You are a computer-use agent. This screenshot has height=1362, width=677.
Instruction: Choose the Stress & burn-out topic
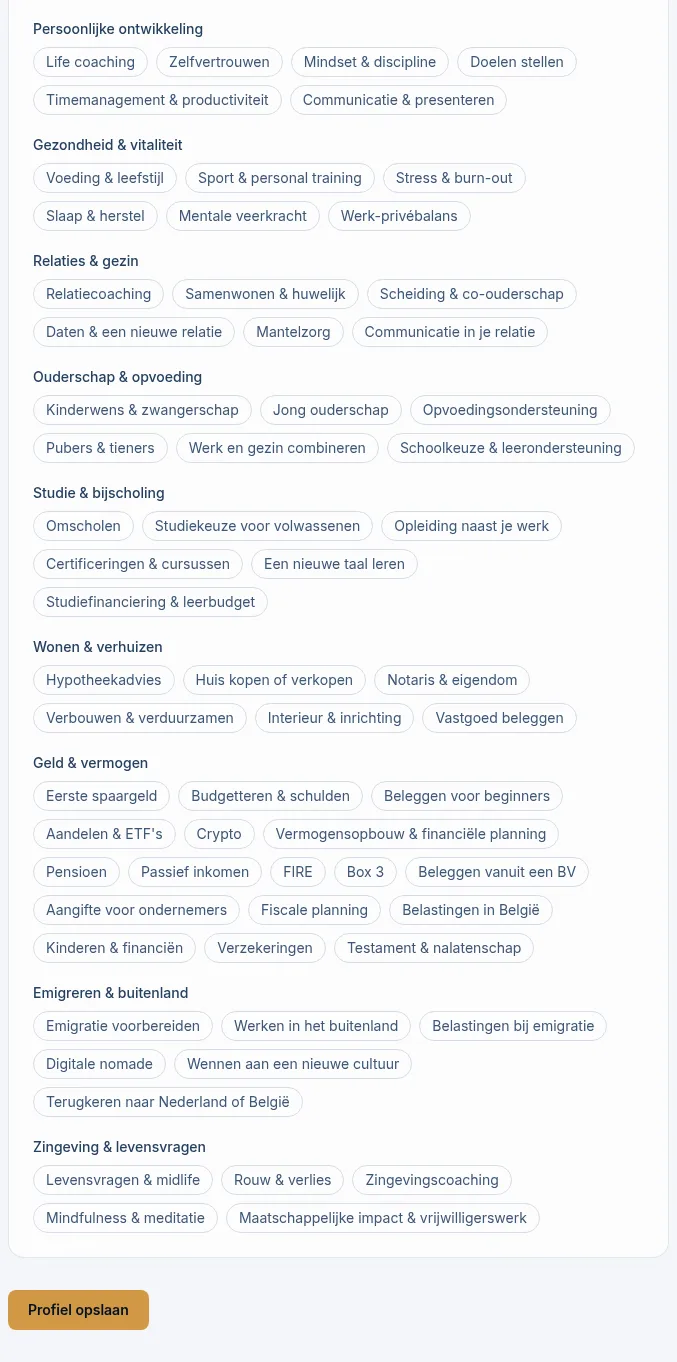coord(454,178)
